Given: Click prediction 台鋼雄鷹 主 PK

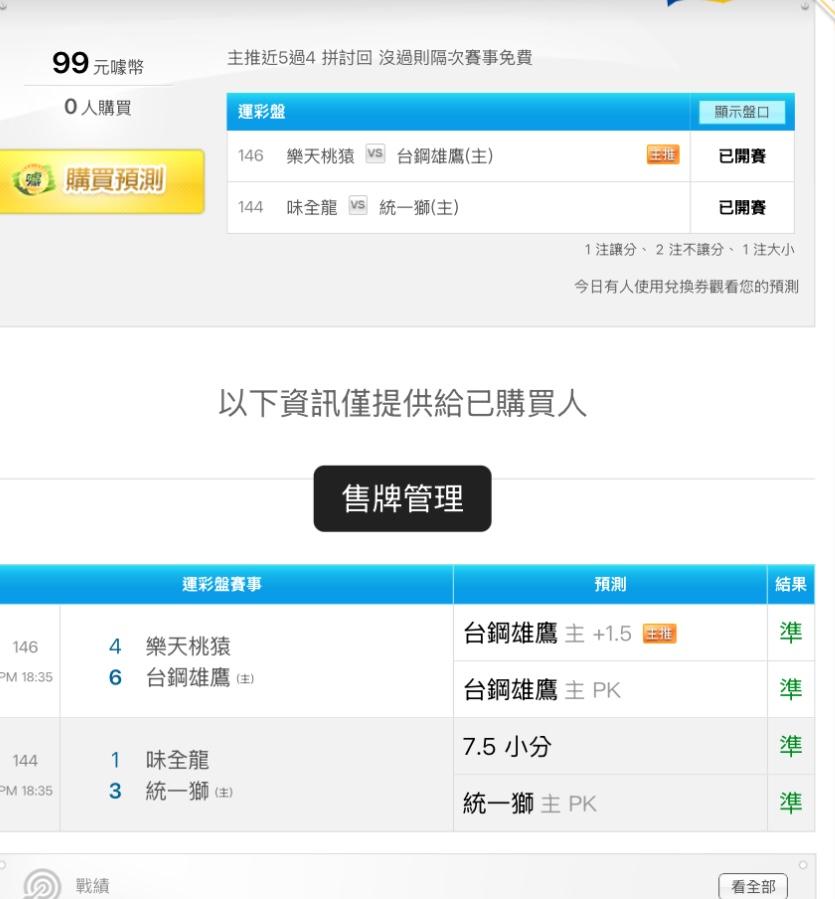Looking at the screenshot, I should [x=542, y=690].
